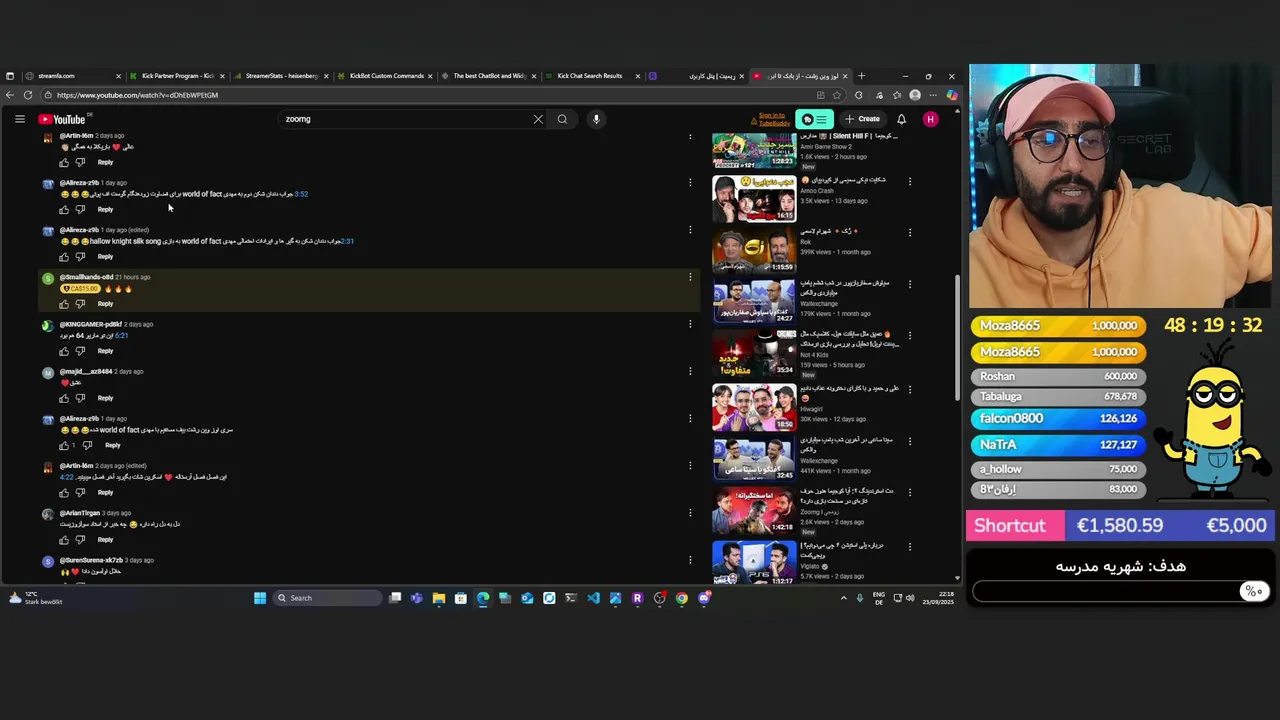Open options menu for @KINGGAMER-pd8kf comment

click(x=690, y=323)
